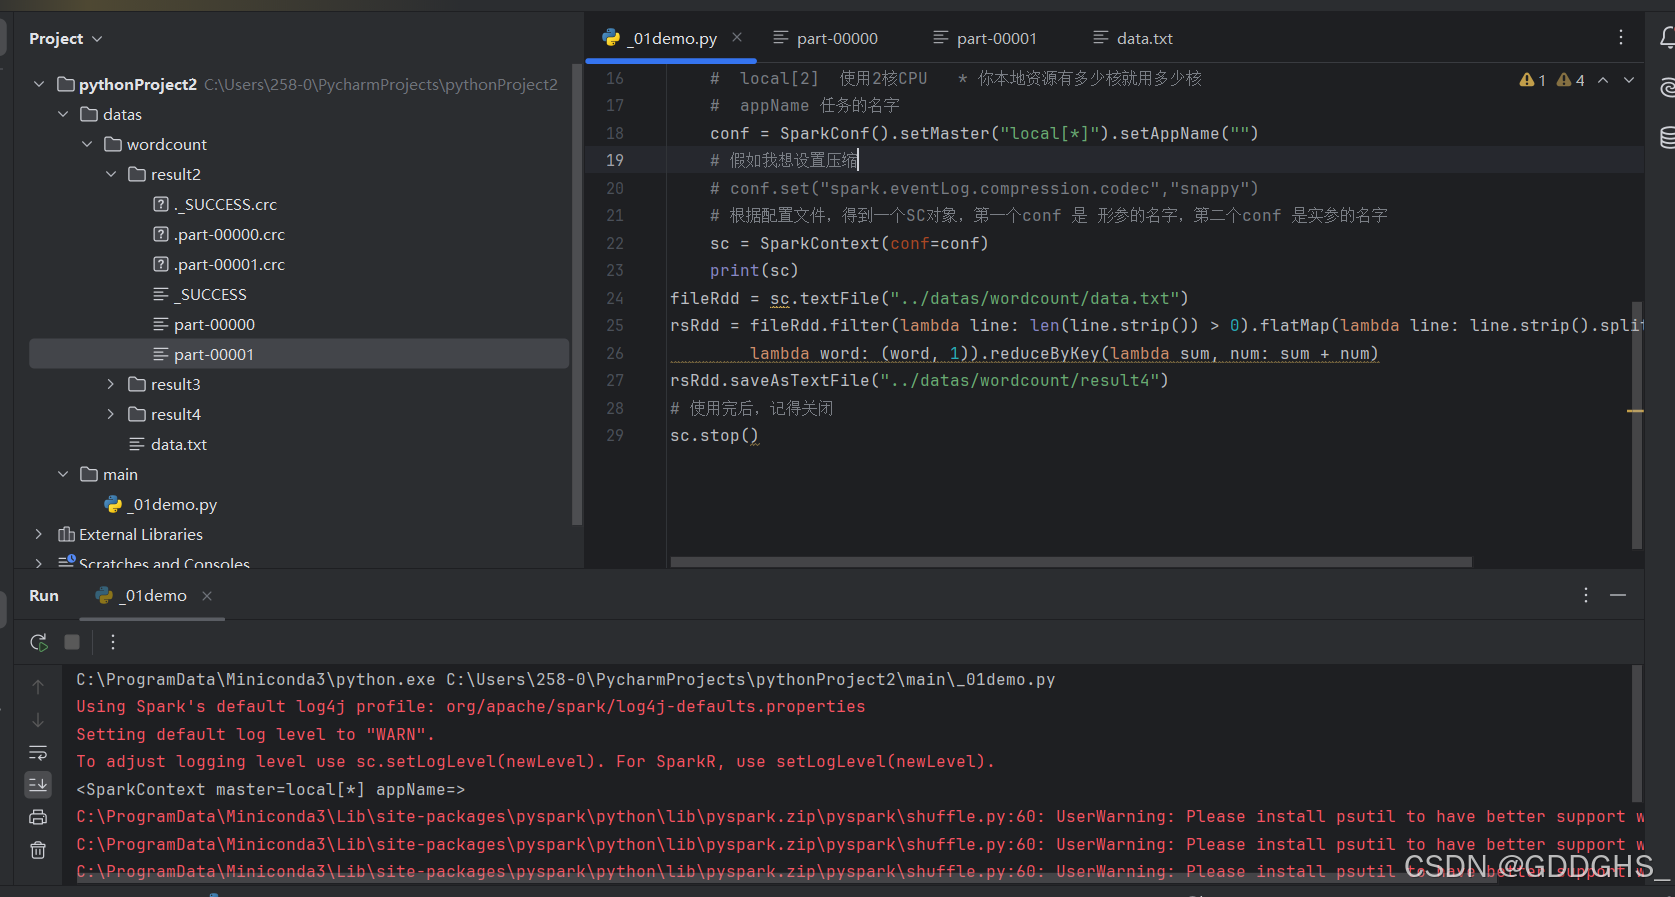Click the yellow warning stripe marker
The width and height of the screenshot is (1675, 897).
click(x=1636, y=411)
